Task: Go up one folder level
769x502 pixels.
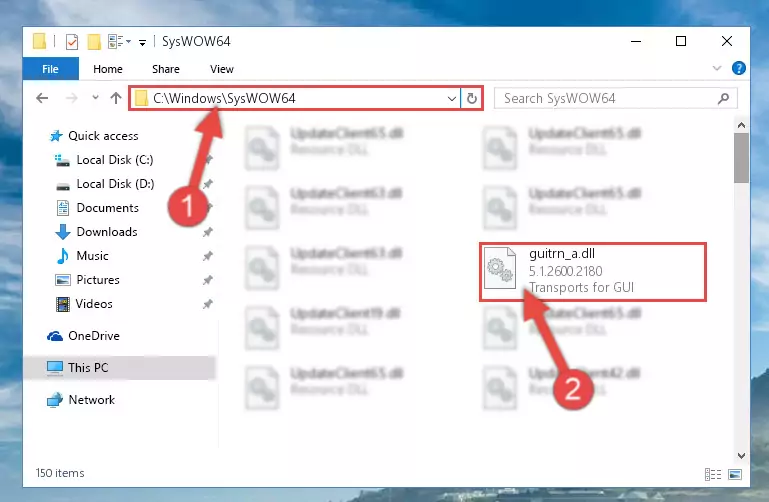Action: coord(116,98)
